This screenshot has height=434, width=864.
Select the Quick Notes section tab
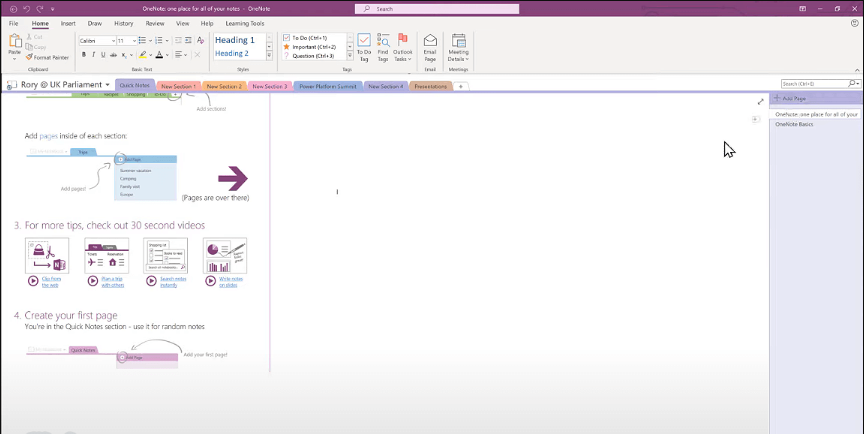pyautogui.click(x=135, y=85)
